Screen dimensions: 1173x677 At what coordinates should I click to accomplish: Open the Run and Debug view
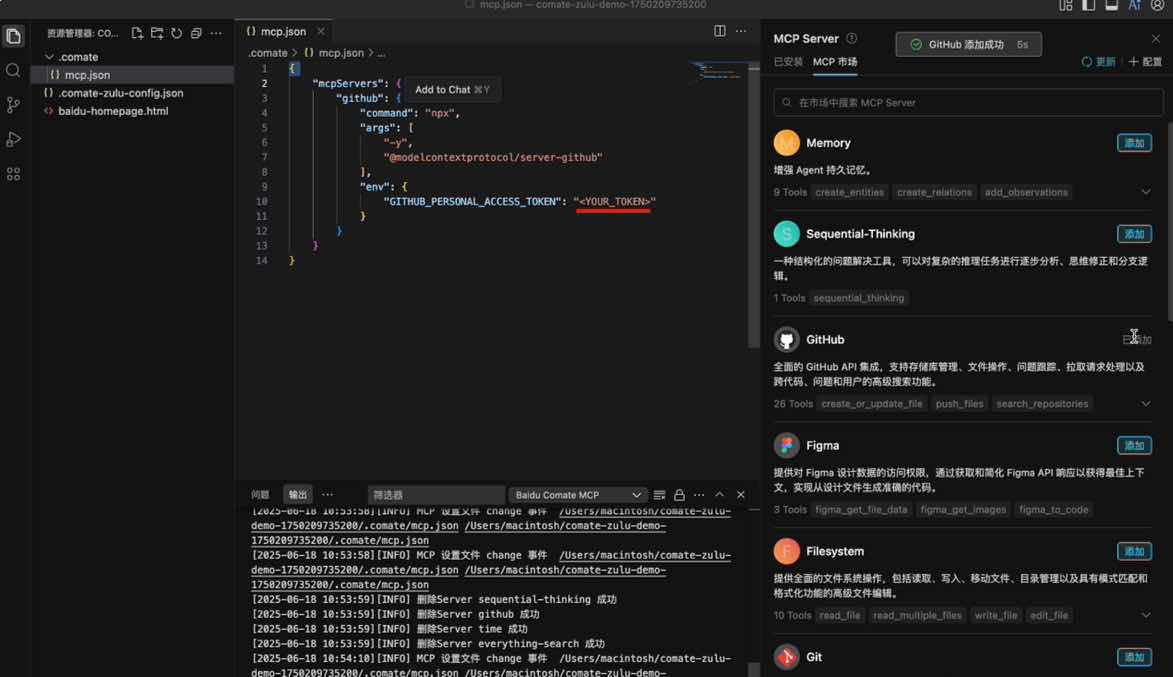click(x=13, y=140)
